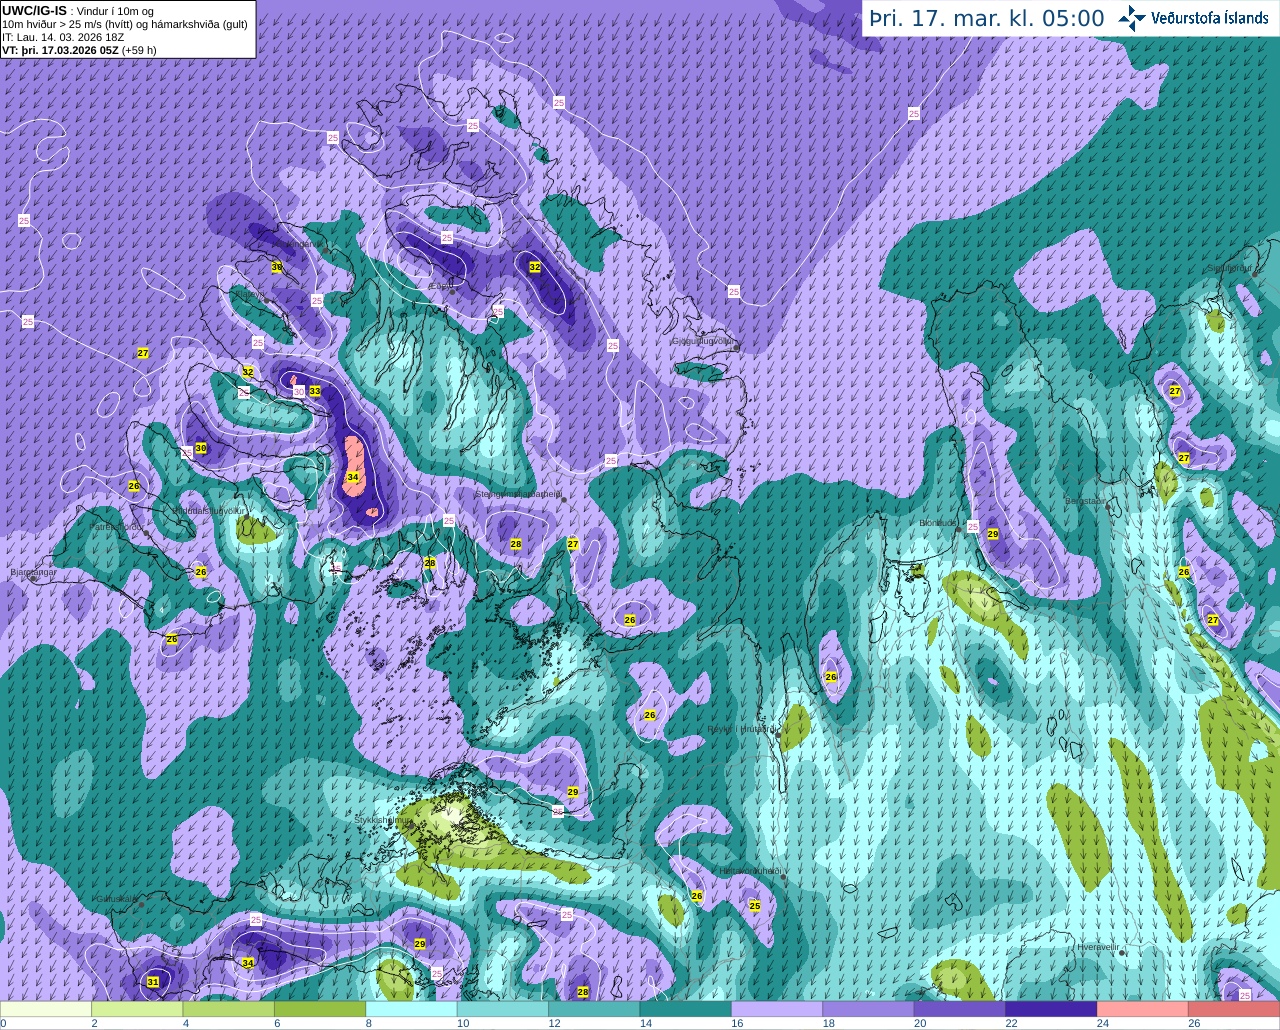1280x1030 pixels.
Task: Click the yellow gust label 30 above Bíldudalsflugvöllur
Action: point(200,448)
